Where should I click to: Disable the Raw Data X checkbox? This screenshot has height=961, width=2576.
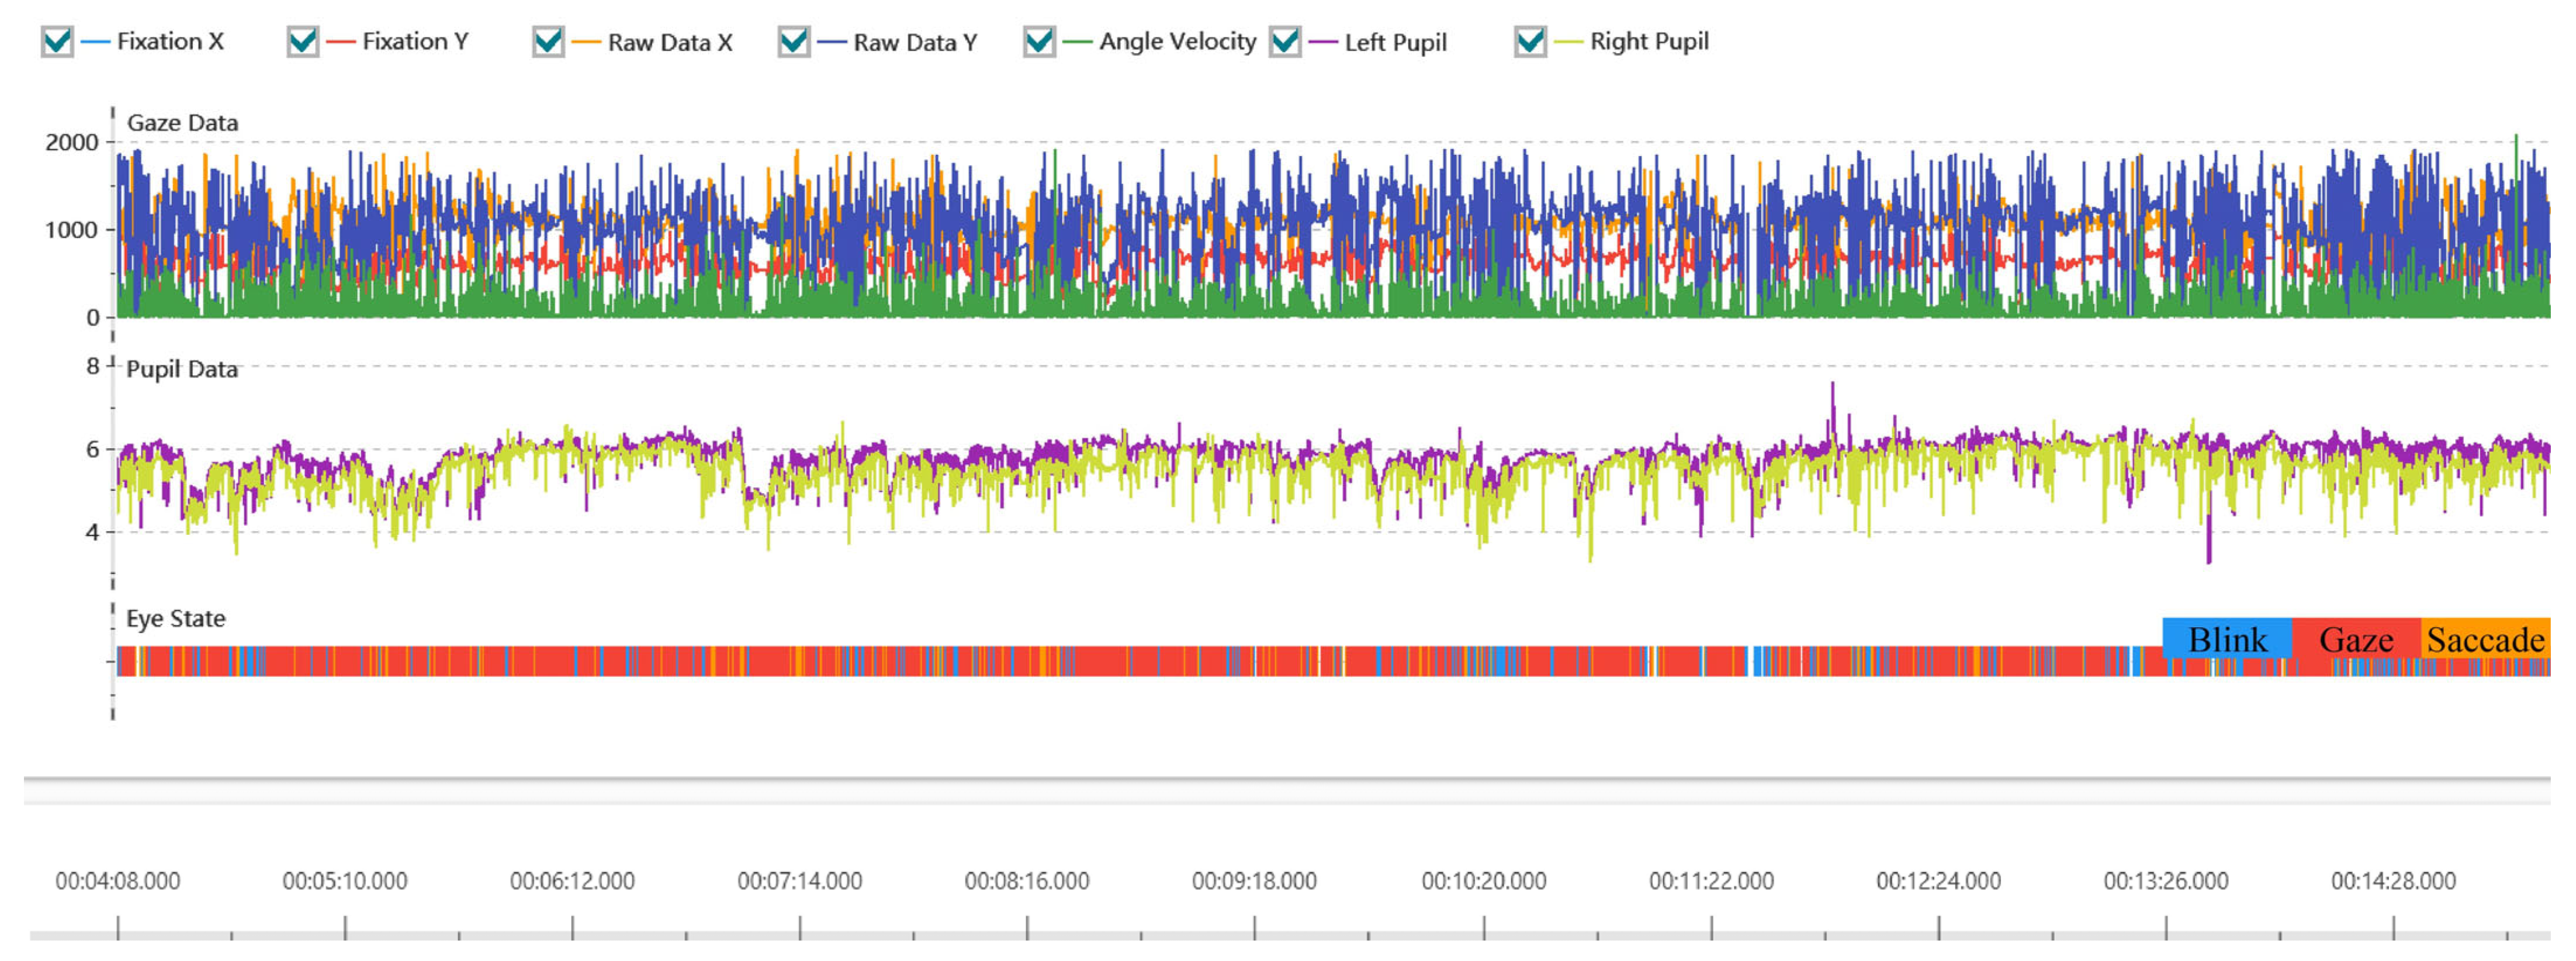548,42
